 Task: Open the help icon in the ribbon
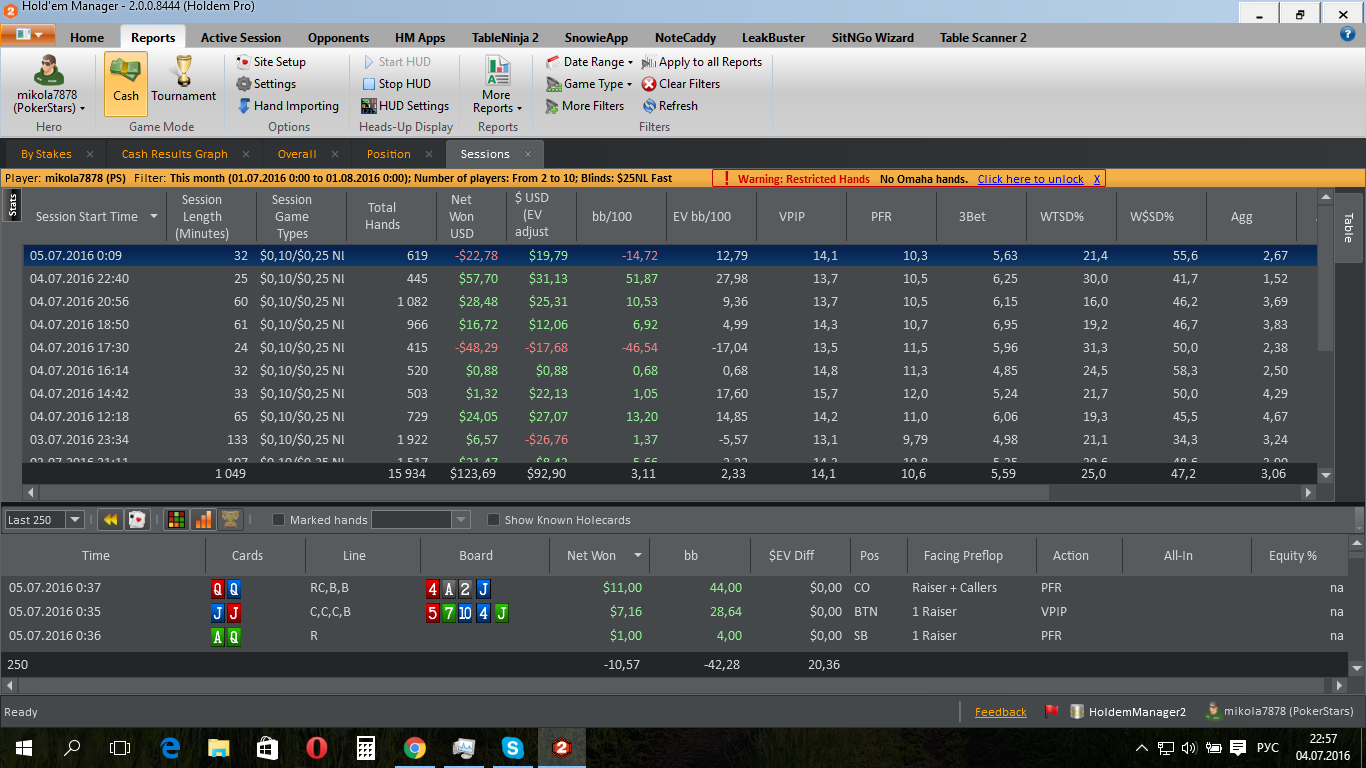pos(1347,34)
